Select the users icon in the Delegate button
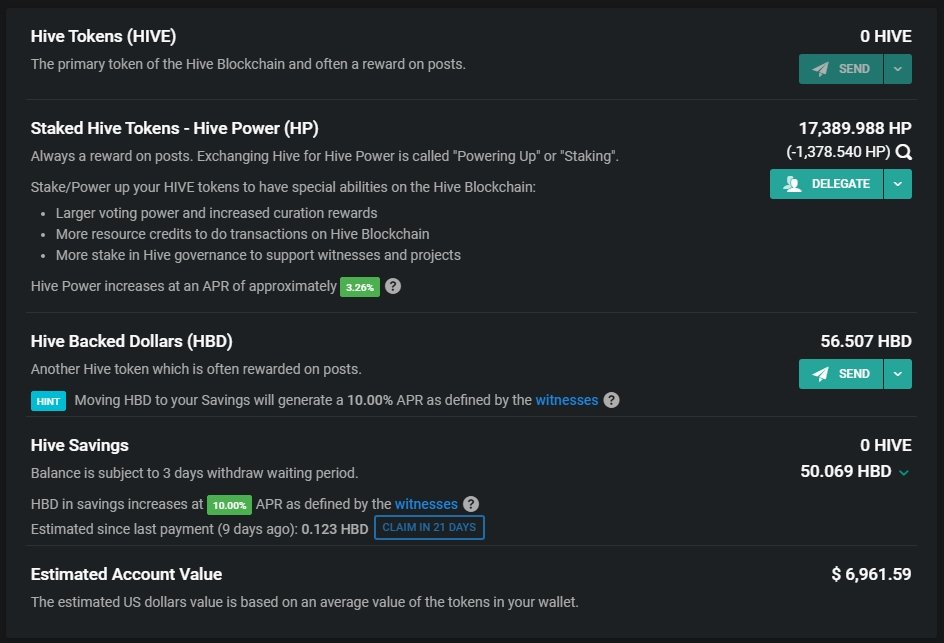The width and height of the screenshot is (944, 643). [x=792, y=184]
